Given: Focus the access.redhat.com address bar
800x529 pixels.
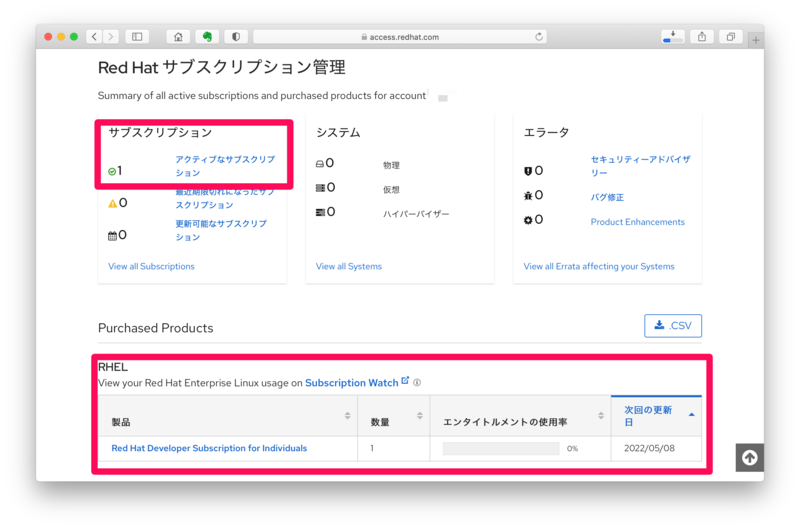Looking at the screenshot, I should tap(399, 37).
